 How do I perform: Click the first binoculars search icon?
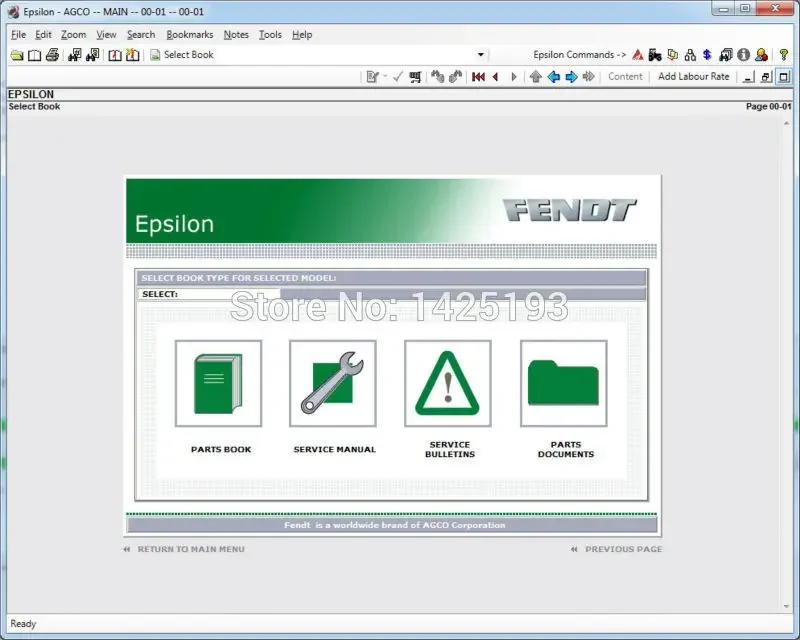[75, 55]
